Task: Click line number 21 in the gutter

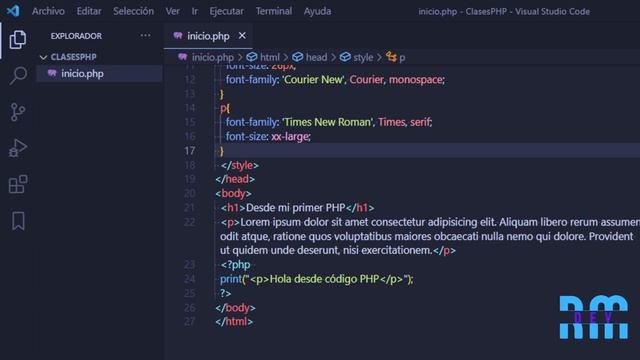Action: 189,207
